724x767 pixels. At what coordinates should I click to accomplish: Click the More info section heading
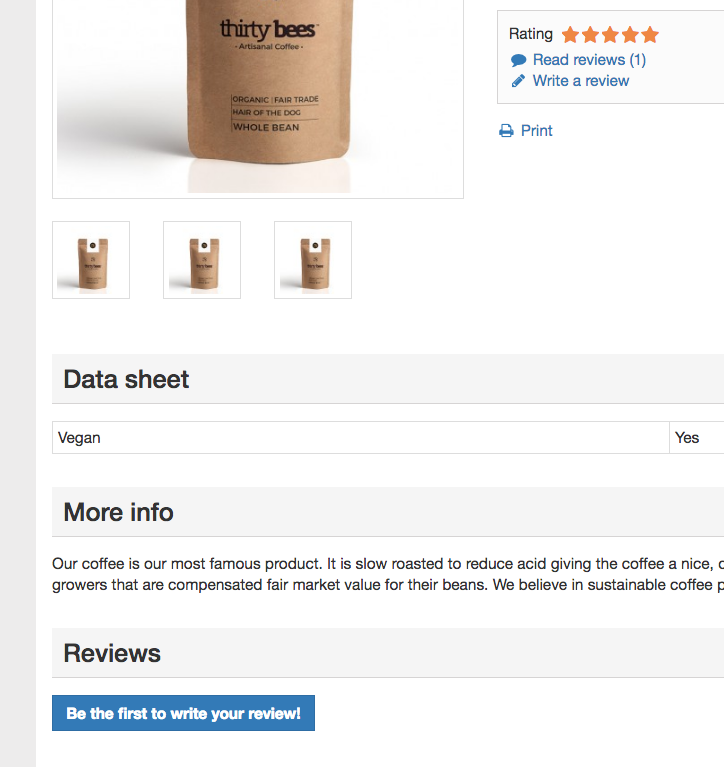coord(118,512)
